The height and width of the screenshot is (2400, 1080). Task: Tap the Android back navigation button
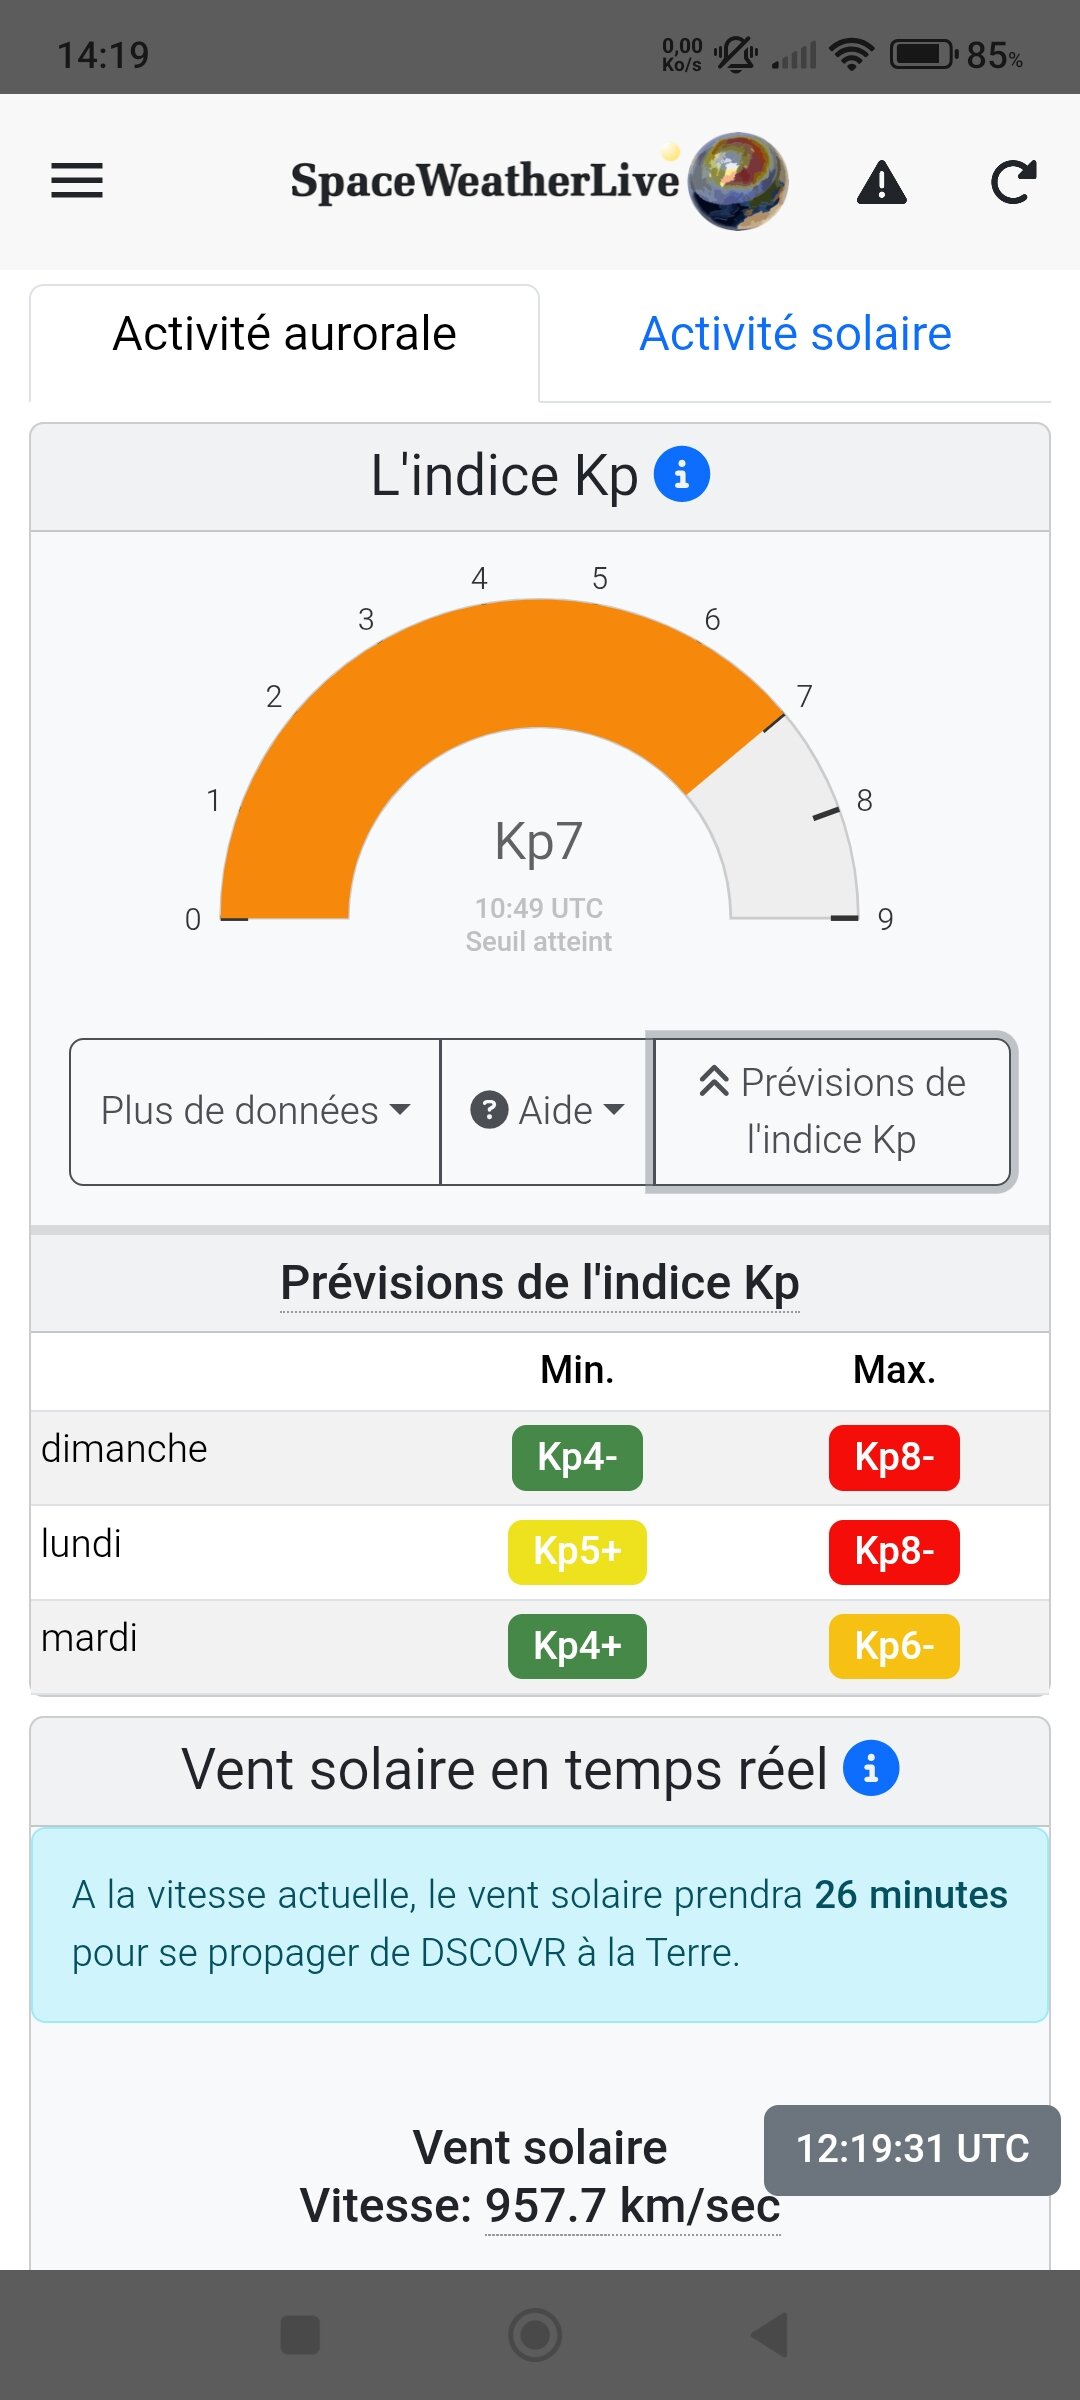tap(770, 2334)
